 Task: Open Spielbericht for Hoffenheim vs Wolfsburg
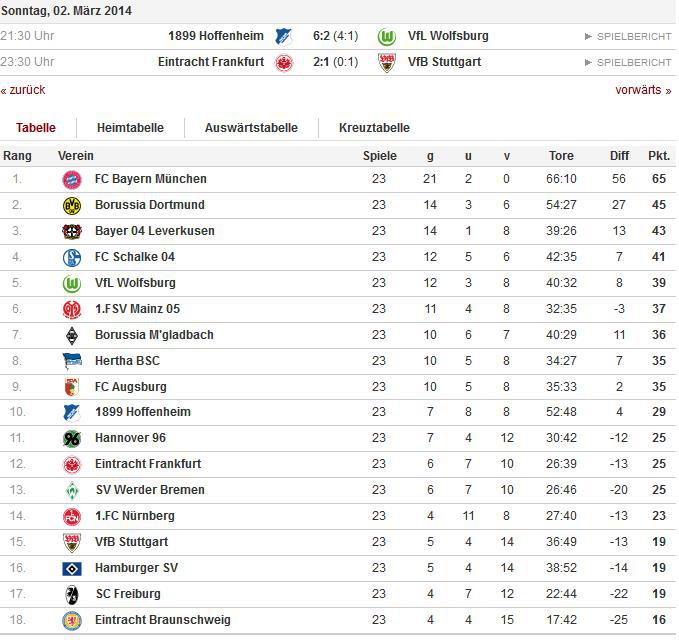tap(628, 37)
